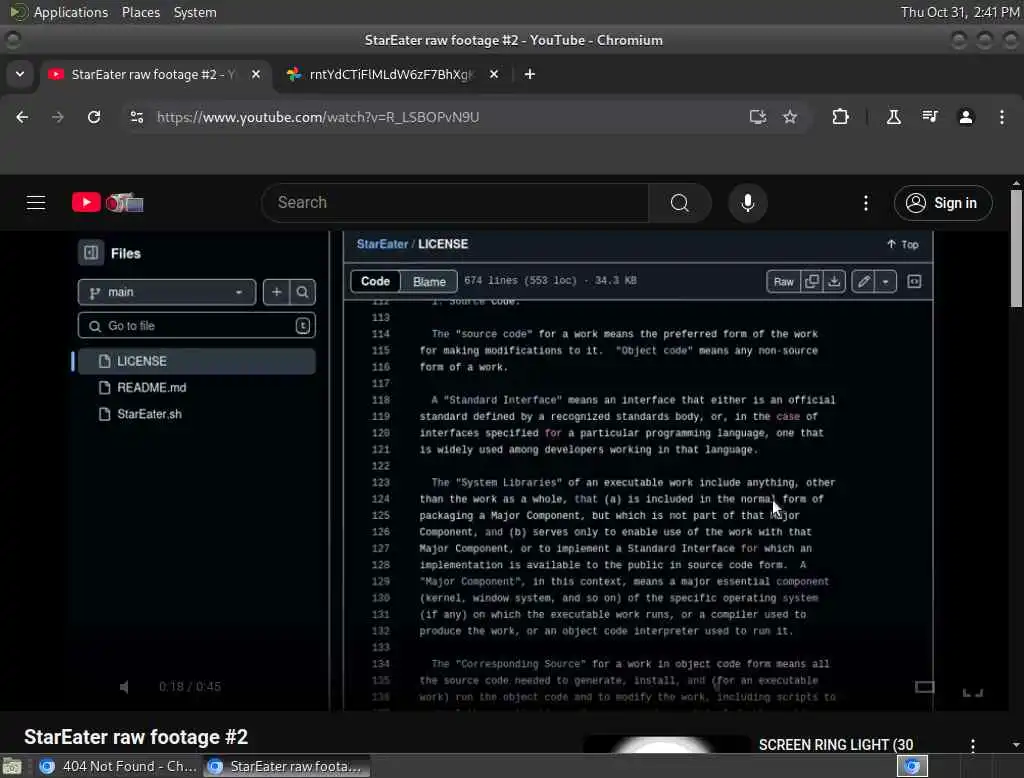
Task: Open options for SCREEN RING LIGHT video
Action: (x=973, y=745)
